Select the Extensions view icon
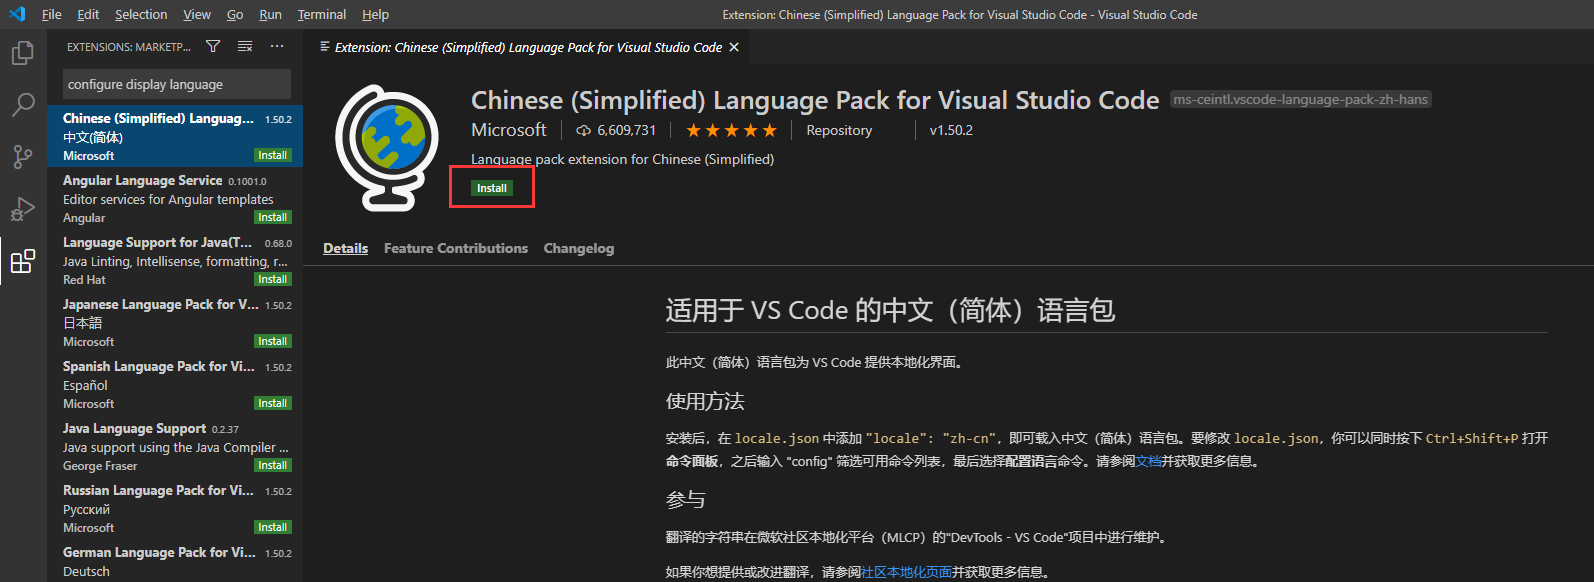This screenshot has height=582, width=1594. [x=22, y=262]
